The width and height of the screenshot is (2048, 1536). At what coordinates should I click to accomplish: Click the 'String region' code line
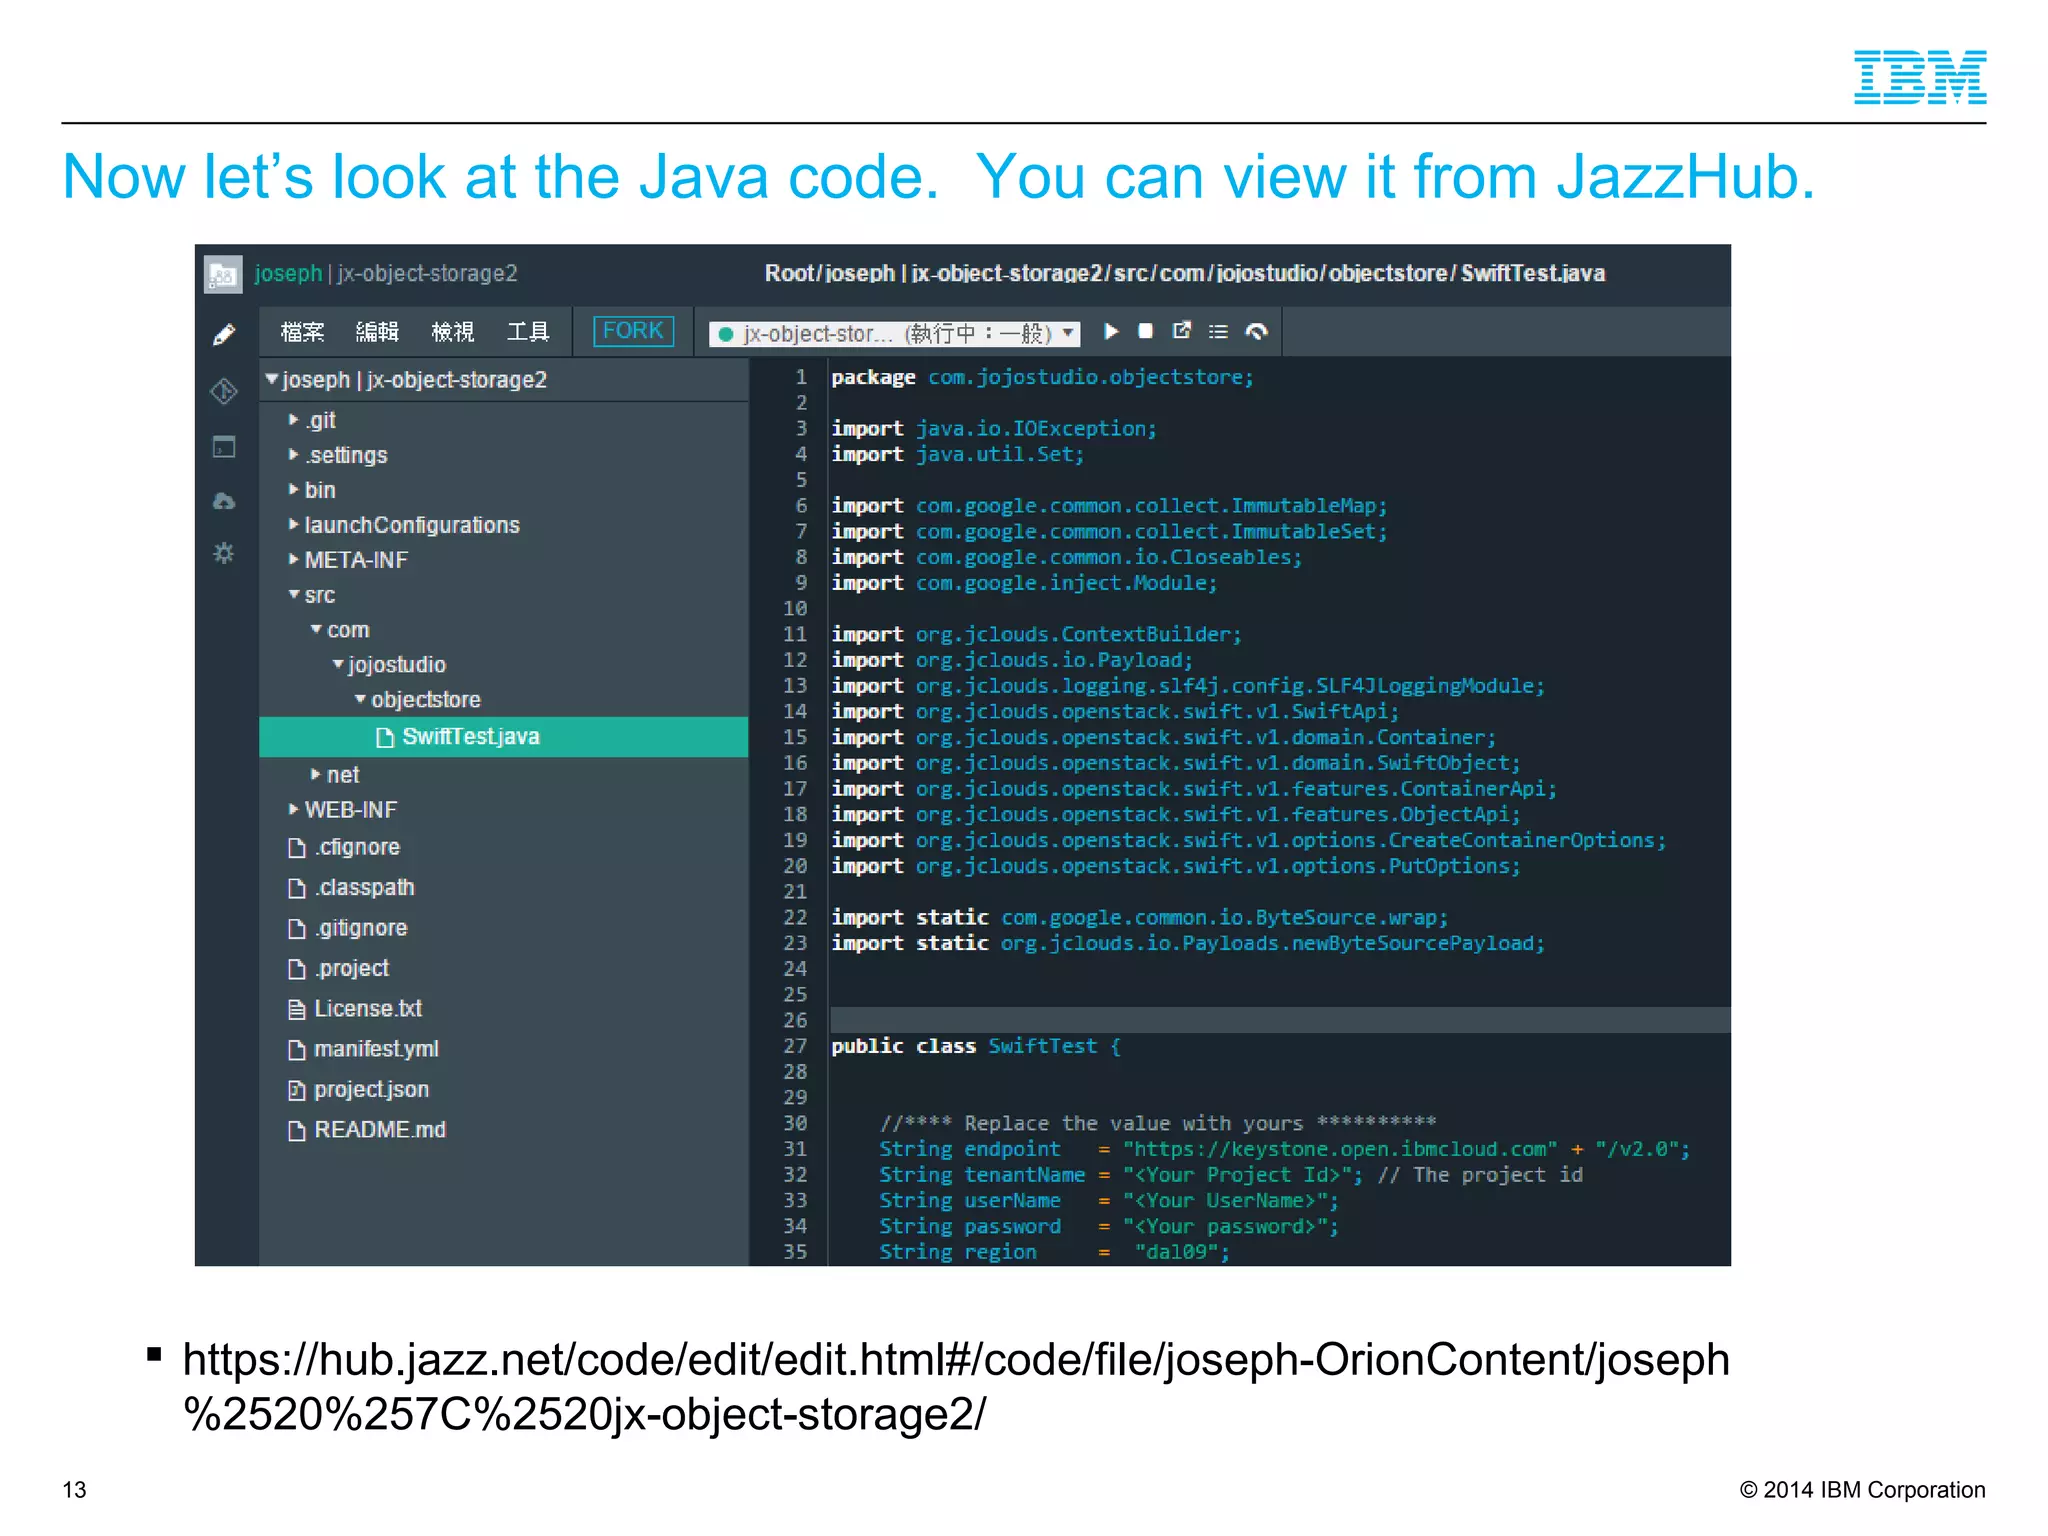coord(1054,1252)
